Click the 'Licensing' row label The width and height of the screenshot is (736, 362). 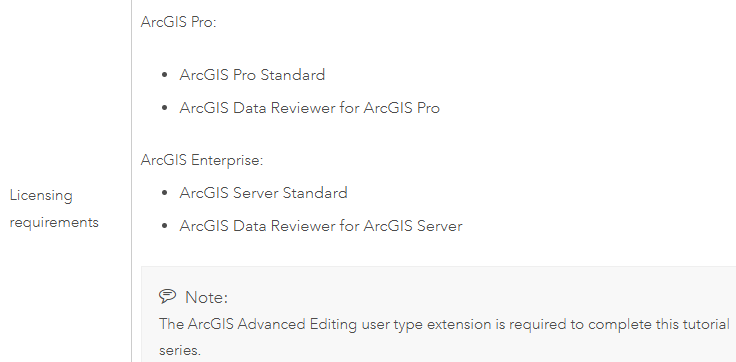click(41, 196)
